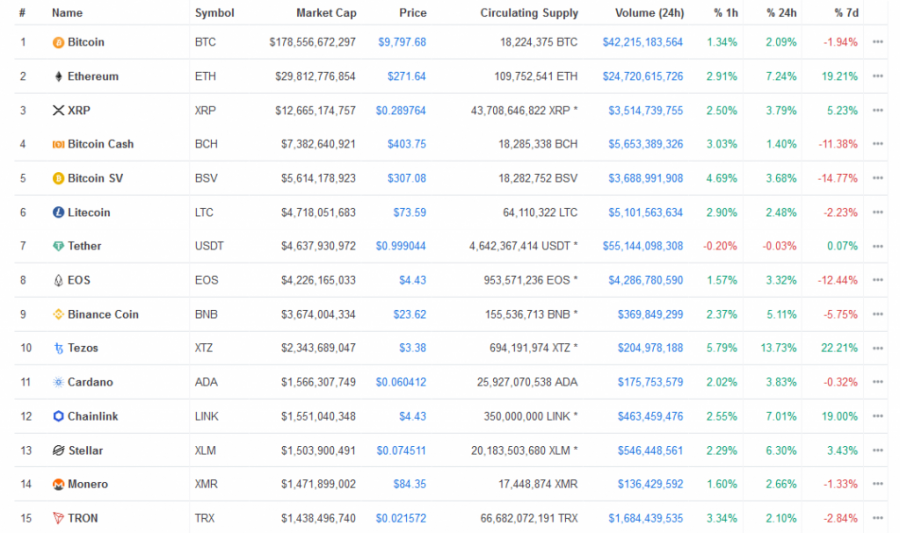This screenshot has height=533, width=900.
Task: Open the three-dot menu in Bitcoin SV row
Action: 878,178
